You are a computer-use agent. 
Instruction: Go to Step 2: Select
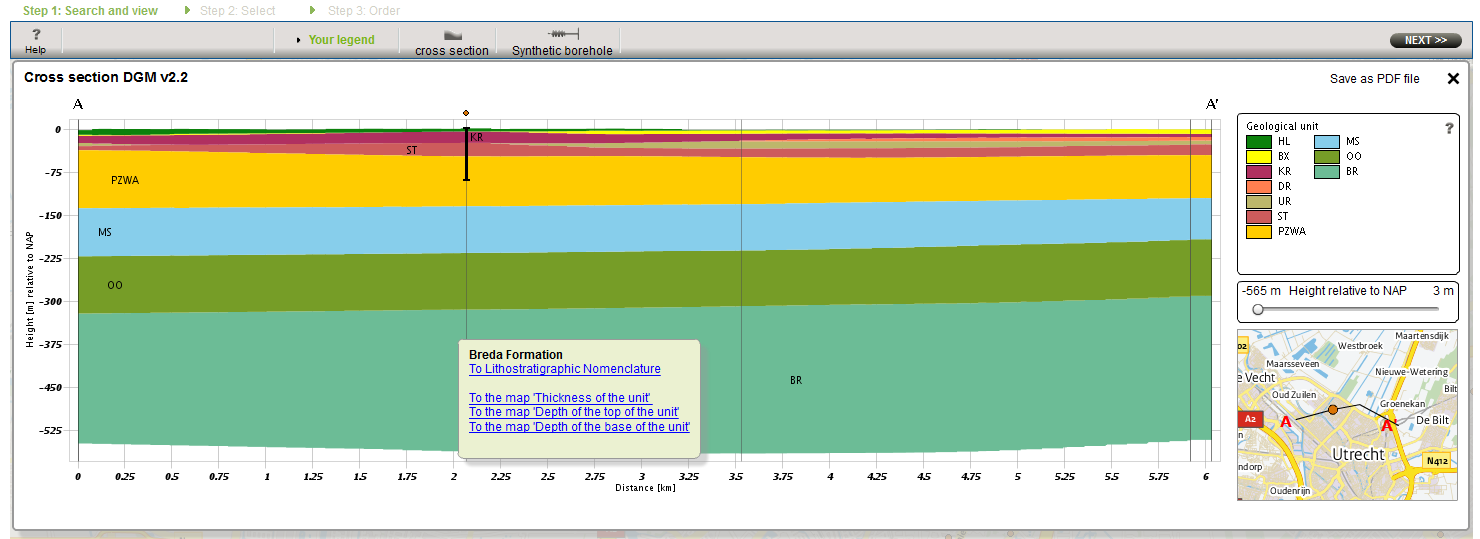[236, 11]
